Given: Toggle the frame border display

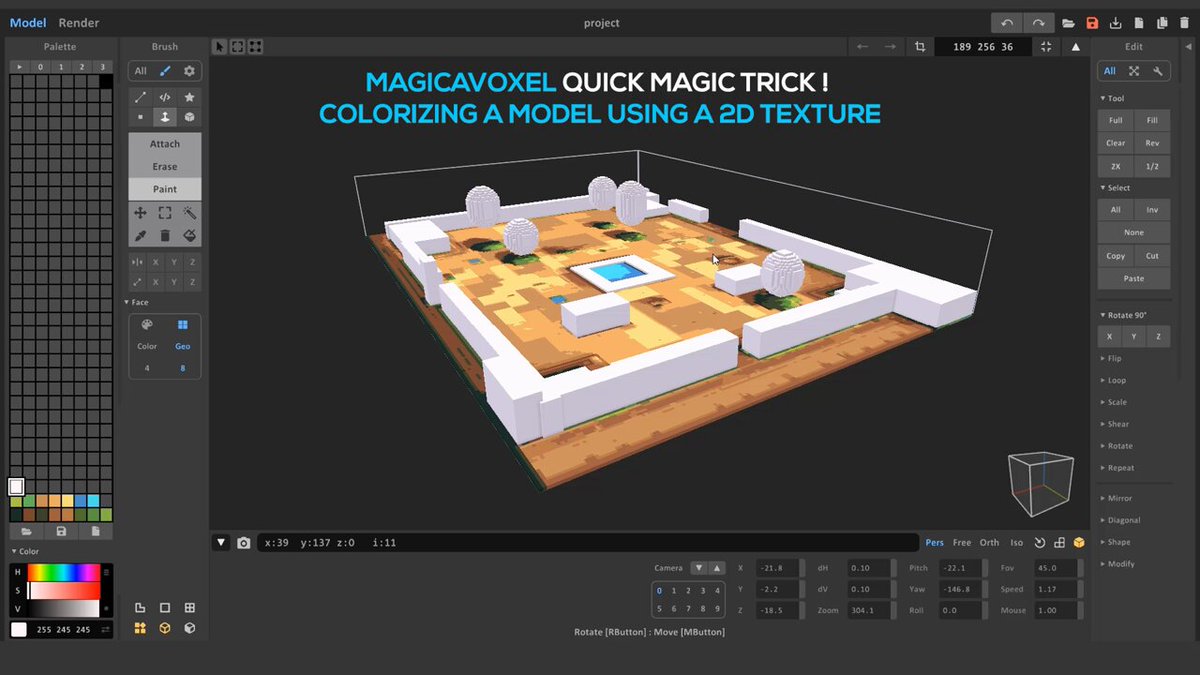Looking at the screenshot, I should point(165,607).
